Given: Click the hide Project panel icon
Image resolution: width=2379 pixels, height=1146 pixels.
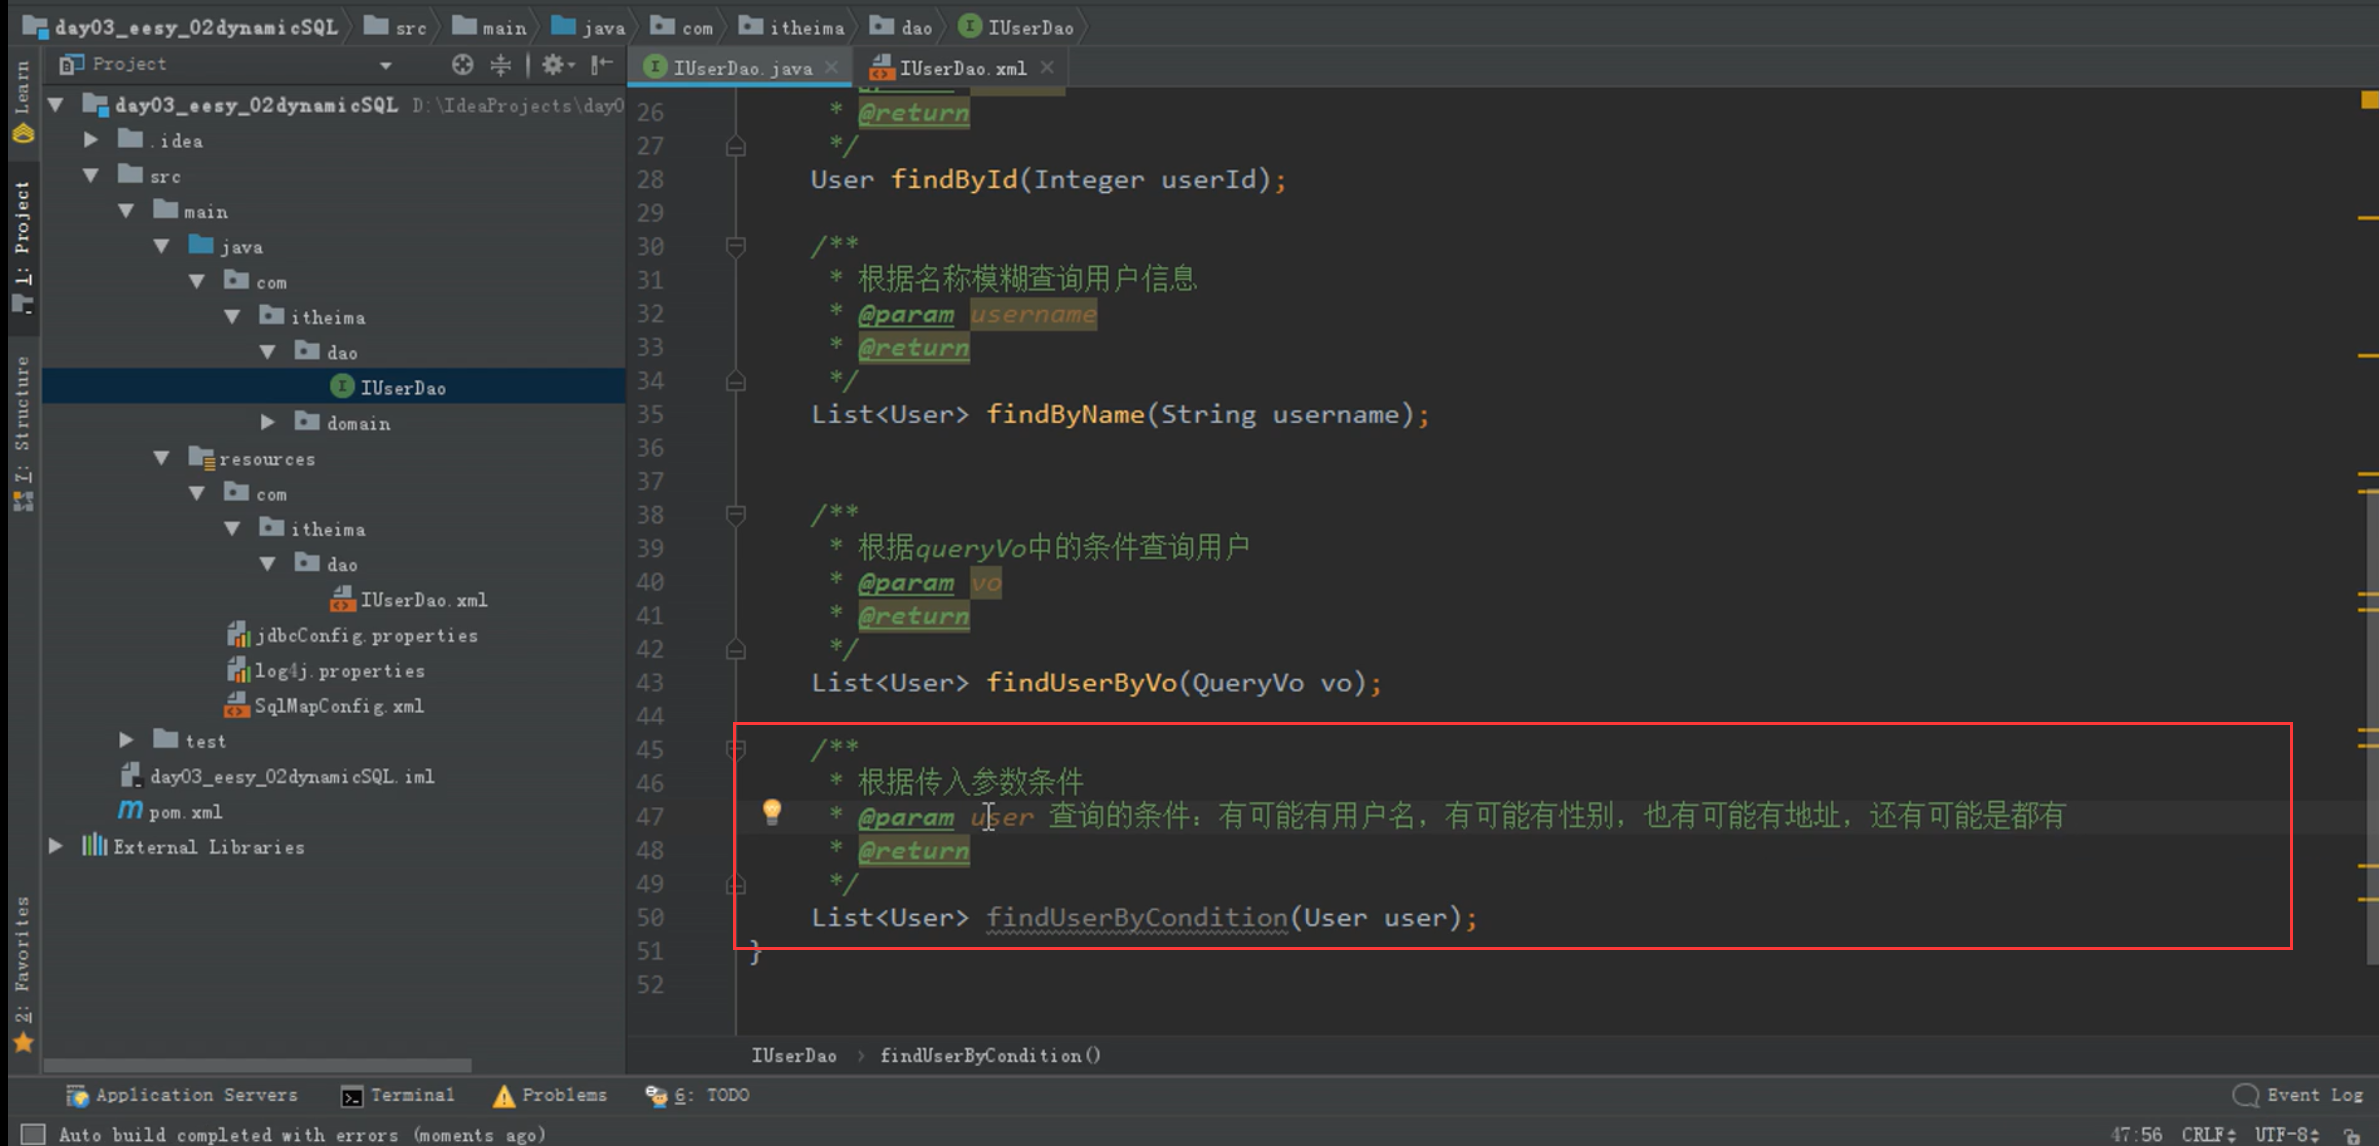Looking at the screenshot, I should pos(601,65).
